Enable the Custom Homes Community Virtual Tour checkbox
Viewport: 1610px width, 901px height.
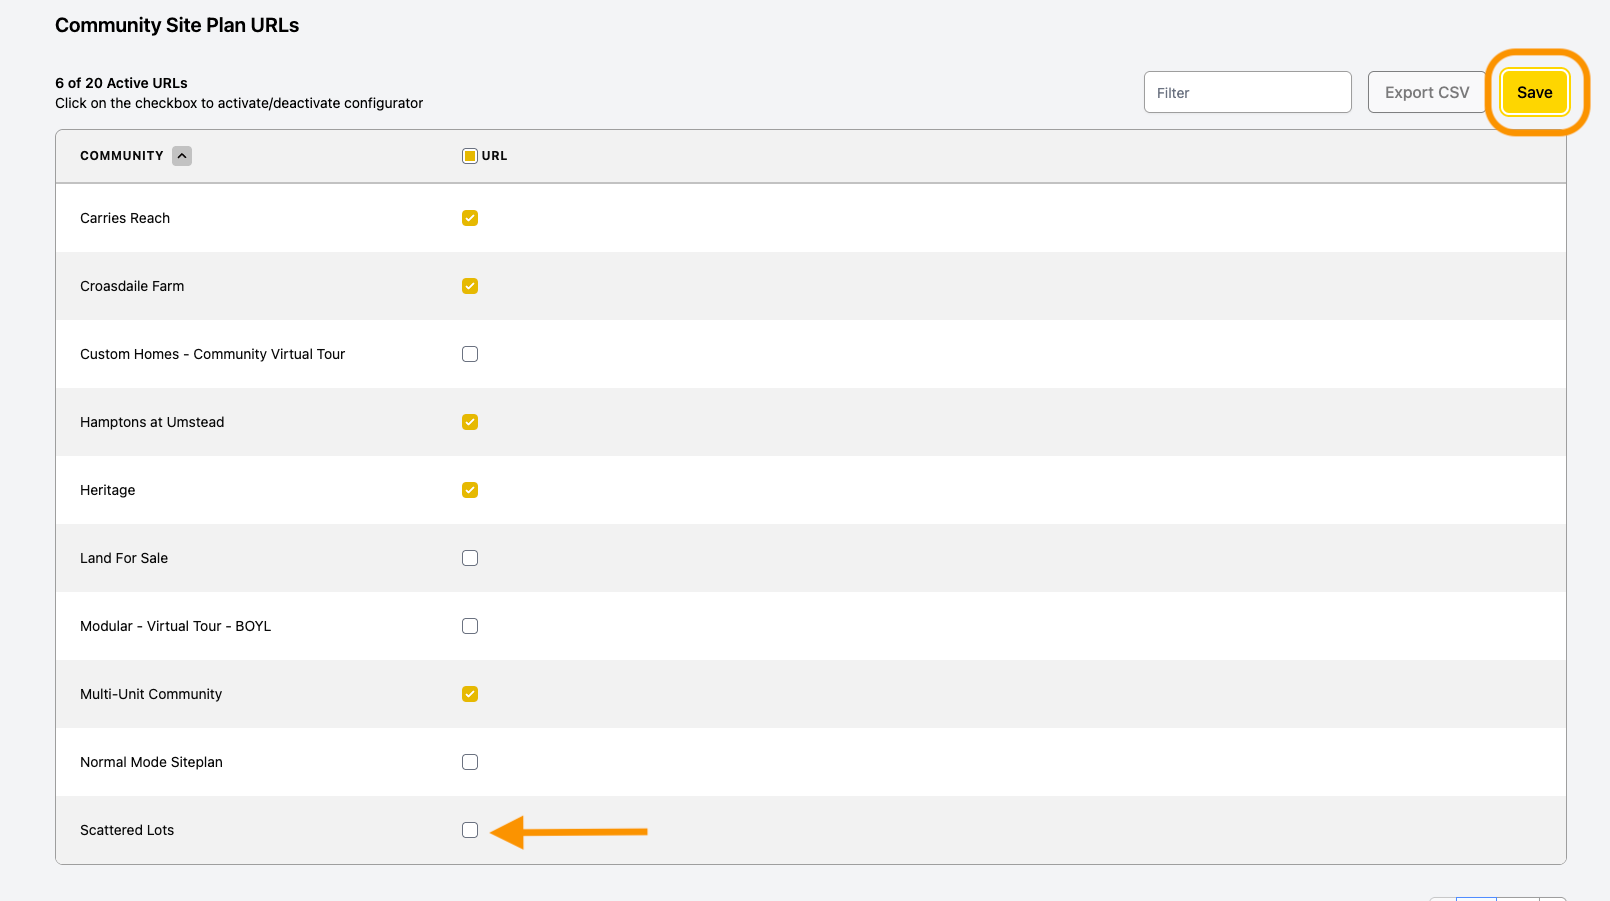tap(470, 354)
